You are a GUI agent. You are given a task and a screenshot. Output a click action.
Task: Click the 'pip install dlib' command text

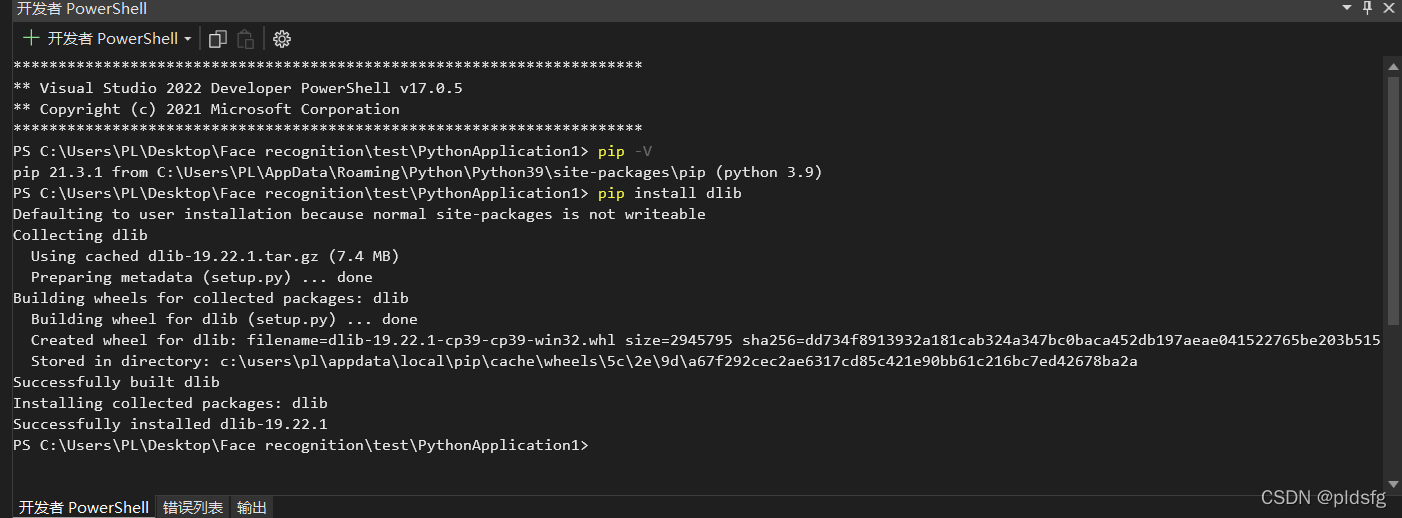coord(670,193)
